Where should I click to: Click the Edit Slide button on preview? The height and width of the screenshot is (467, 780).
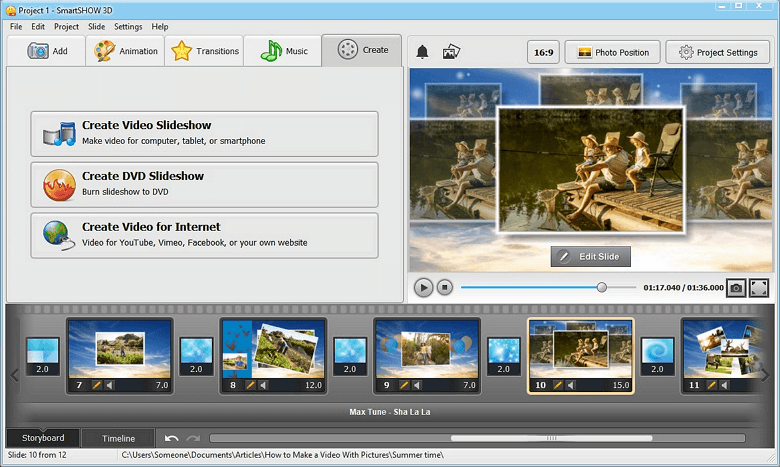pos(590,257)
